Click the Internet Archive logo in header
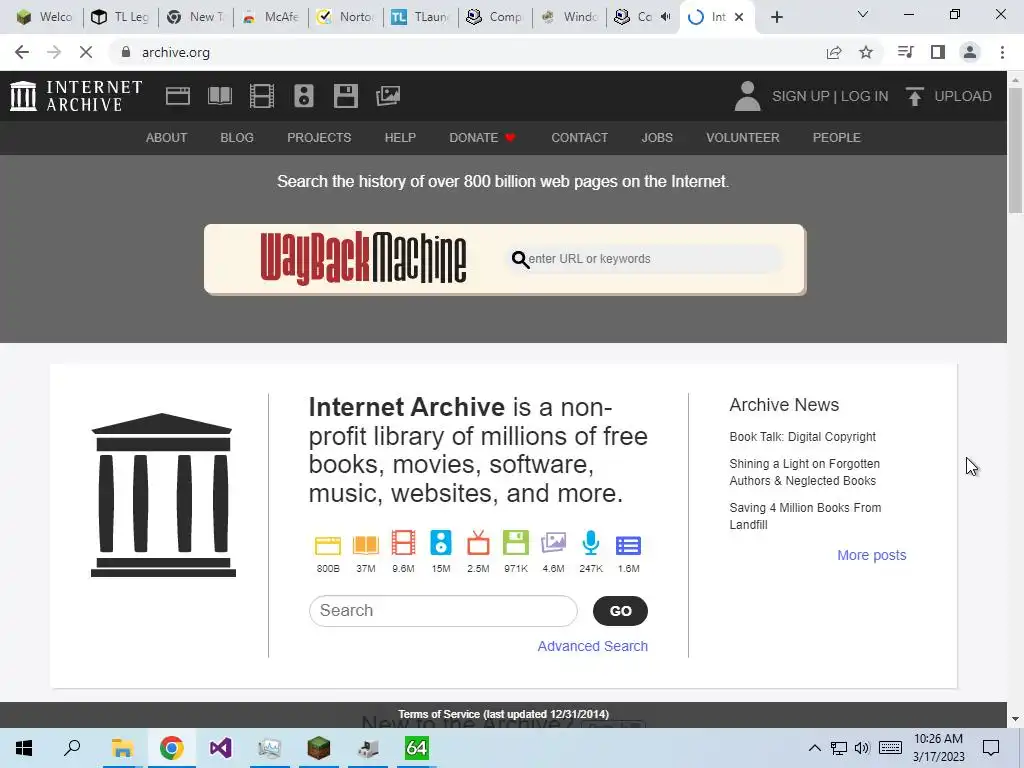Screen dimensions: 1024x768 76,96
